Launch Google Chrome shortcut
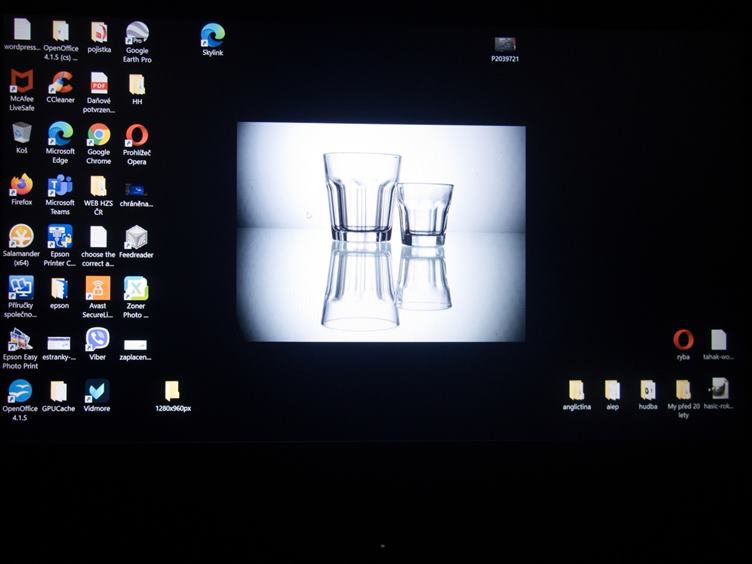 (99, 135)
